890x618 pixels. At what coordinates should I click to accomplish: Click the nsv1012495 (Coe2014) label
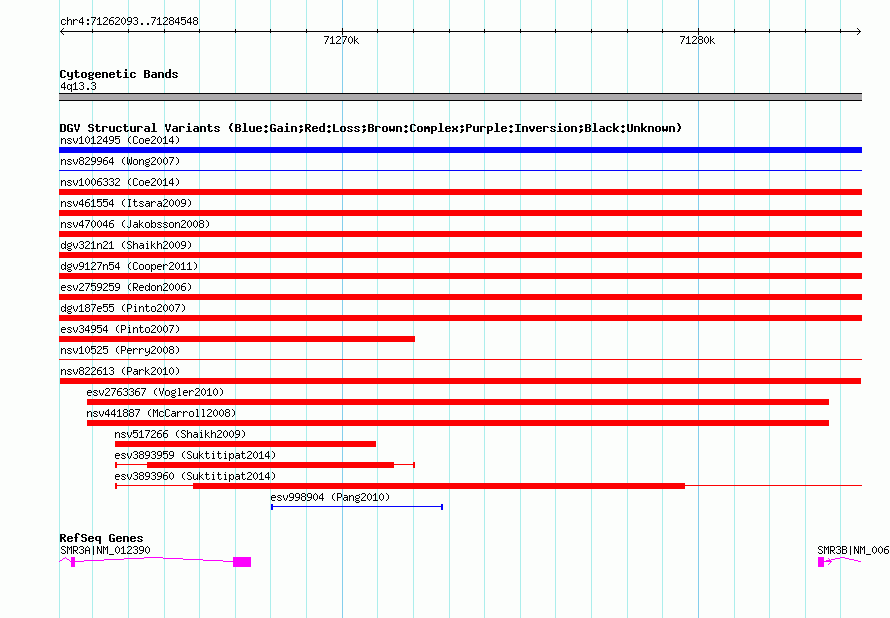tap(120, 140)
